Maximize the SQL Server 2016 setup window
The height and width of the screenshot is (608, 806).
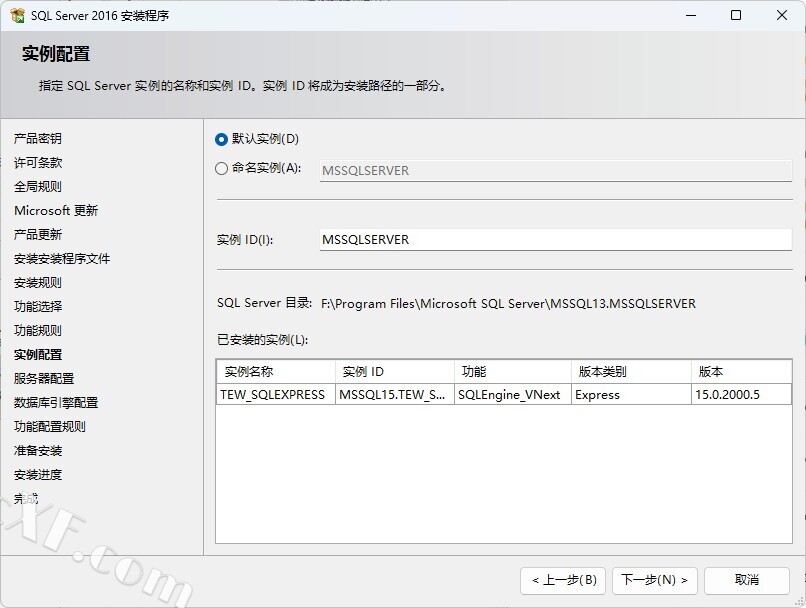click(736, 15)
